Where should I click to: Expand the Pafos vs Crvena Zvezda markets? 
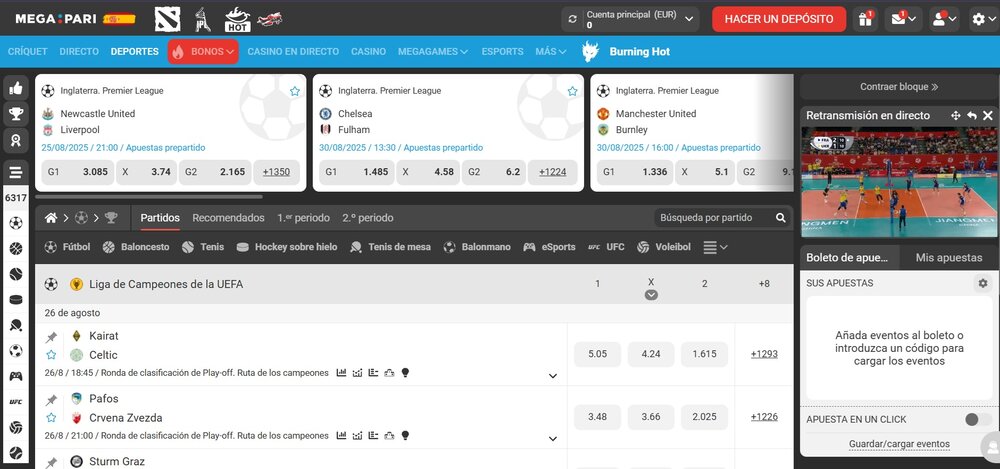(553, 439)
